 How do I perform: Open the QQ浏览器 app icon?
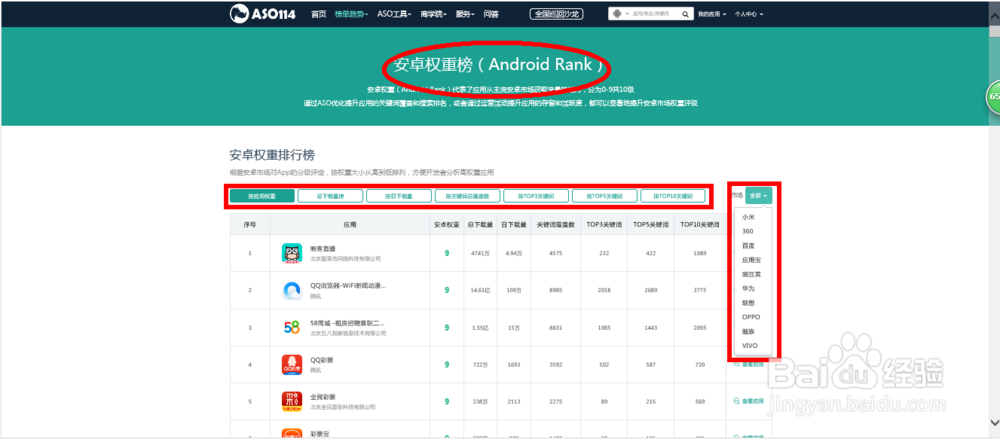click(292, 290)
